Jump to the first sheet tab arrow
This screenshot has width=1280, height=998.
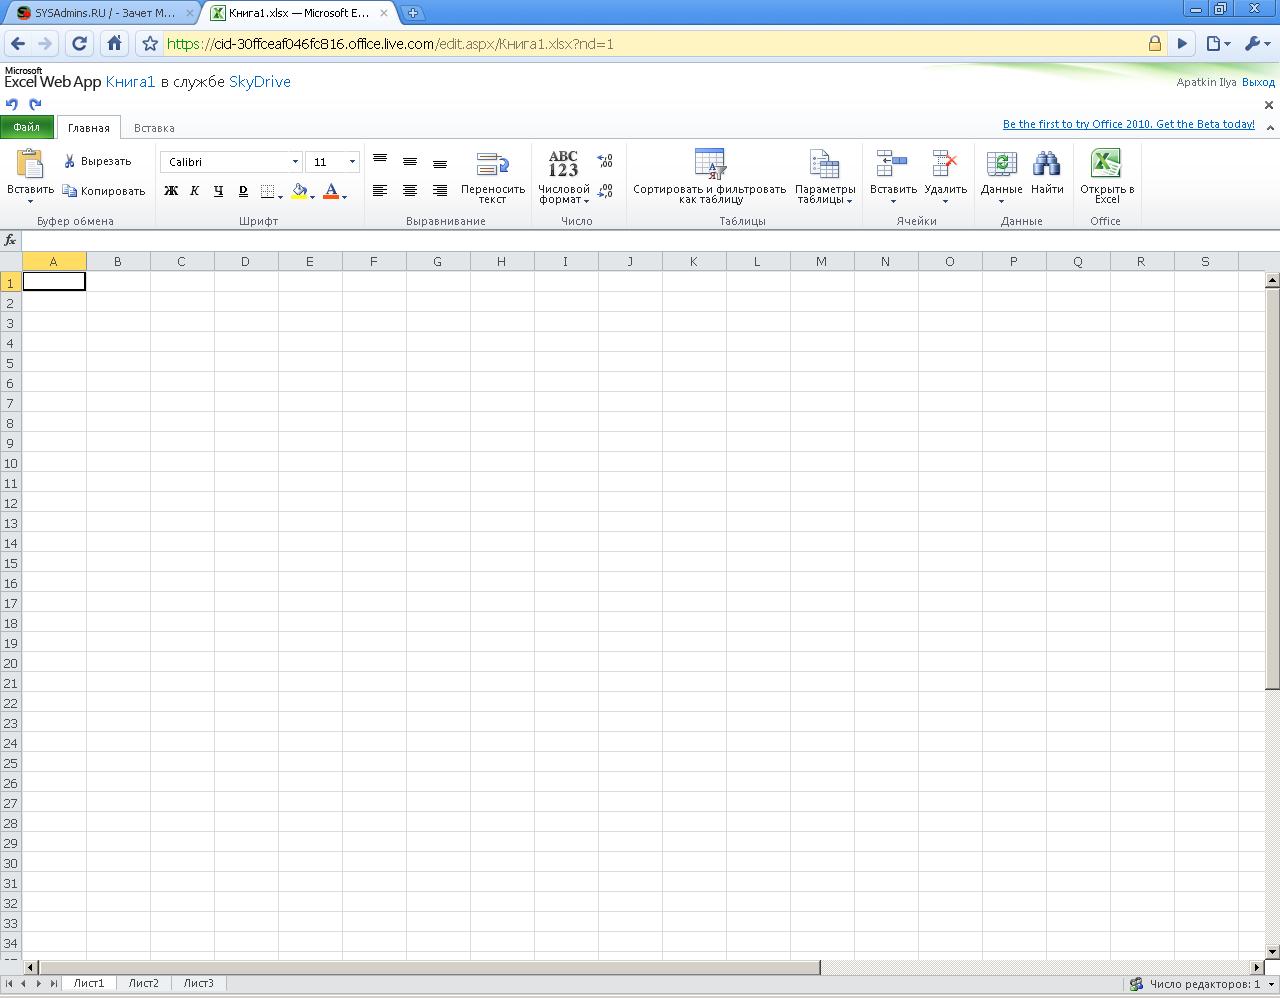(x=10, y=983)
